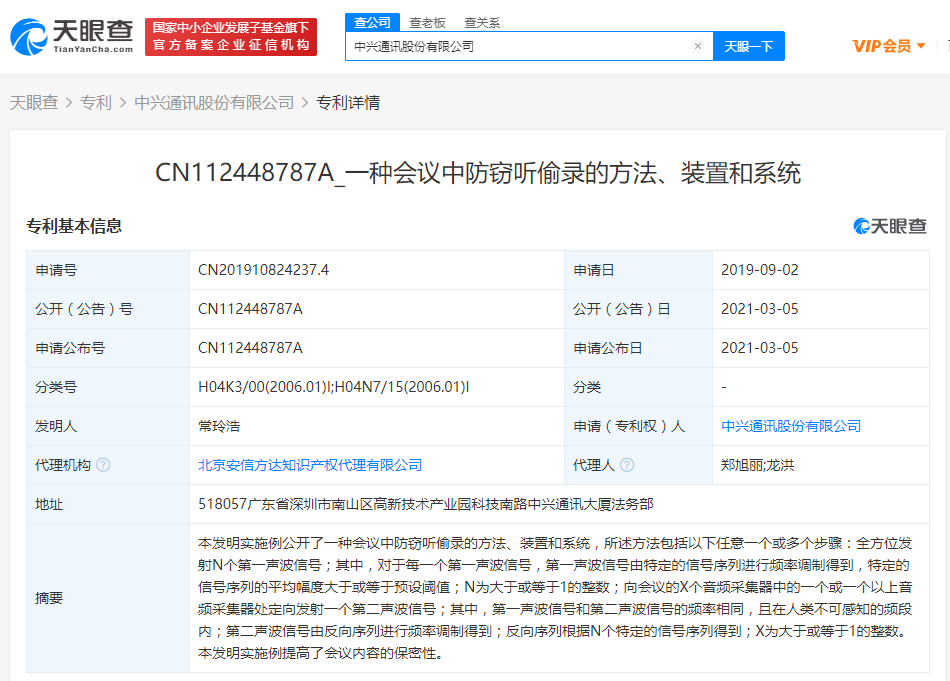Open agency link 北京安信方达知识产权代理有限公司

[x=310, y=465]
